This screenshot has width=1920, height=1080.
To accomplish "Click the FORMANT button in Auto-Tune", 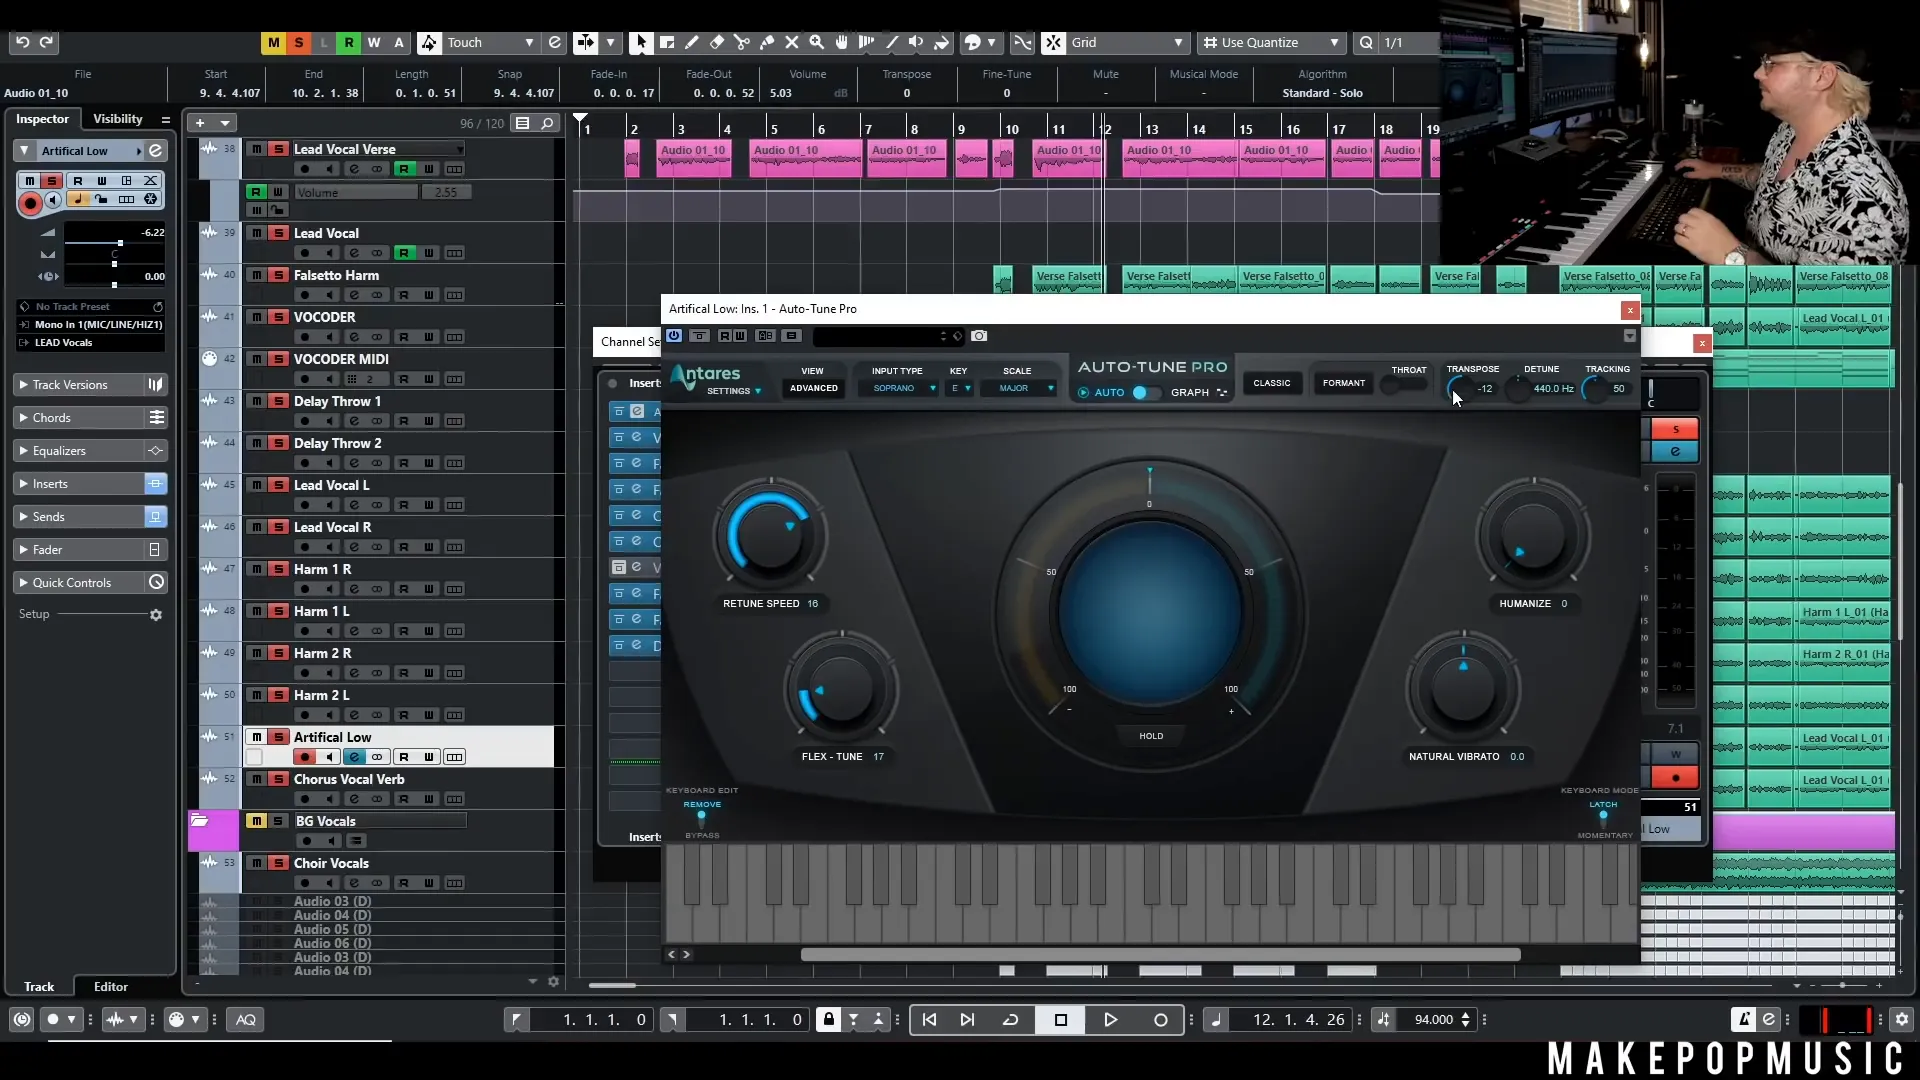I will click(x=1344, y=383).
